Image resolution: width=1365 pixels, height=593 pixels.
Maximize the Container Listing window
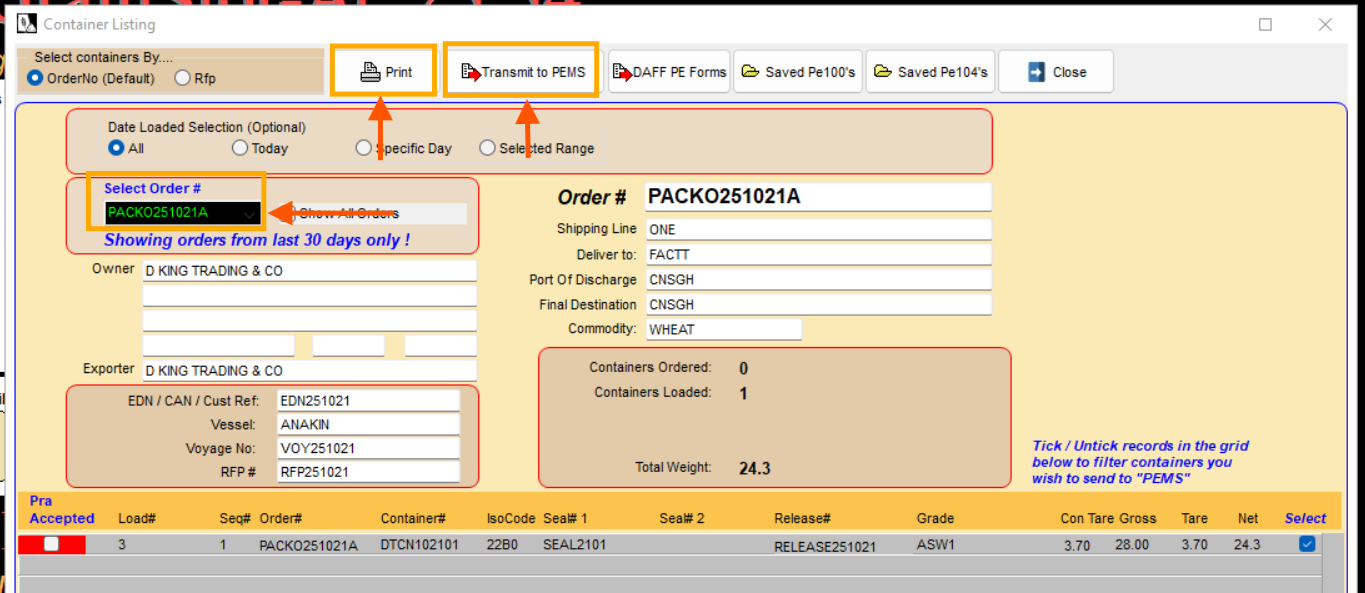pos(1265,24)
